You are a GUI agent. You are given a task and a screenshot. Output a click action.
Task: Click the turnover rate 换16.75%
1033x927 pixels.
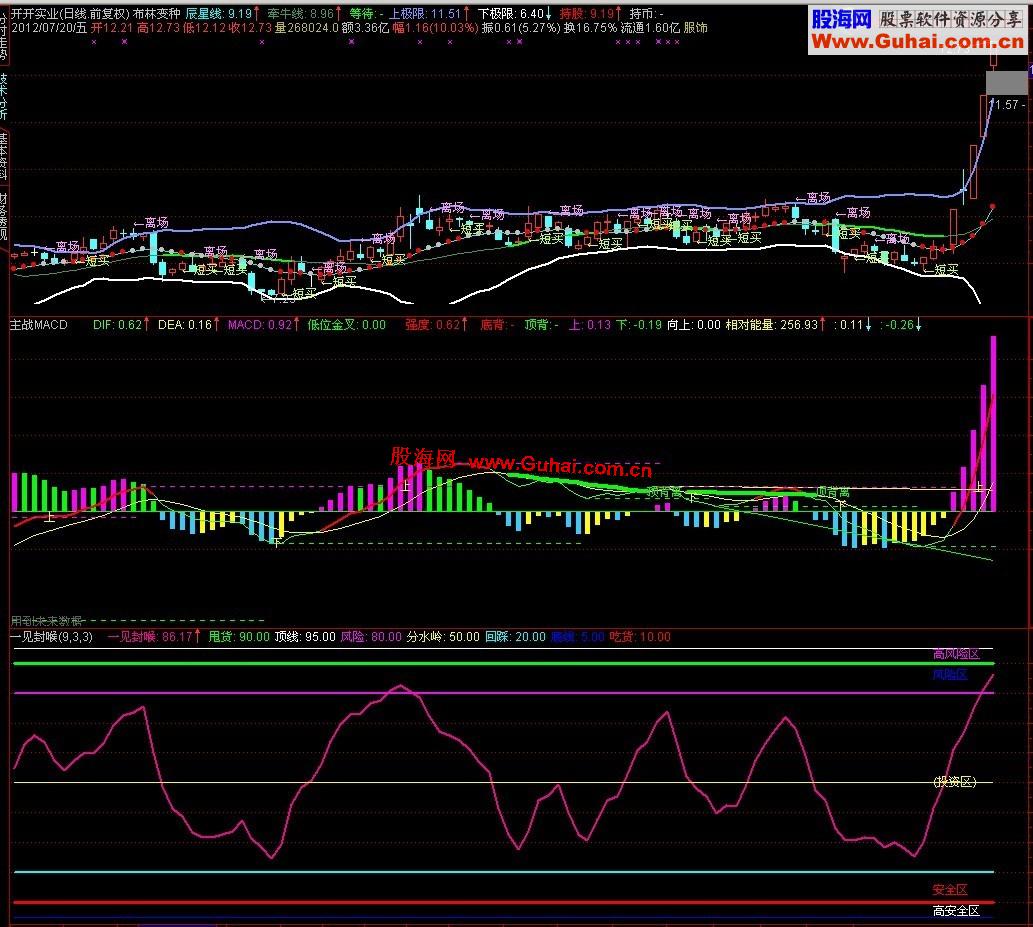click(x=590, y=28)
